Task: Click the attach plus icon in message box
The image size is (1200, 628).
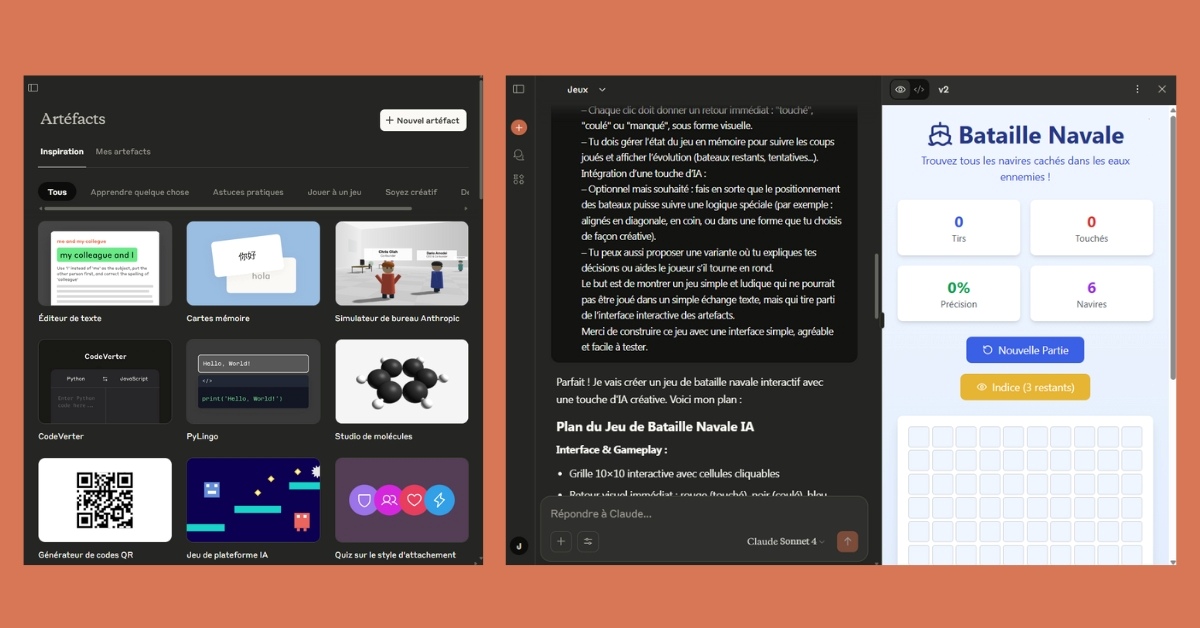Action: pos(561,541)
